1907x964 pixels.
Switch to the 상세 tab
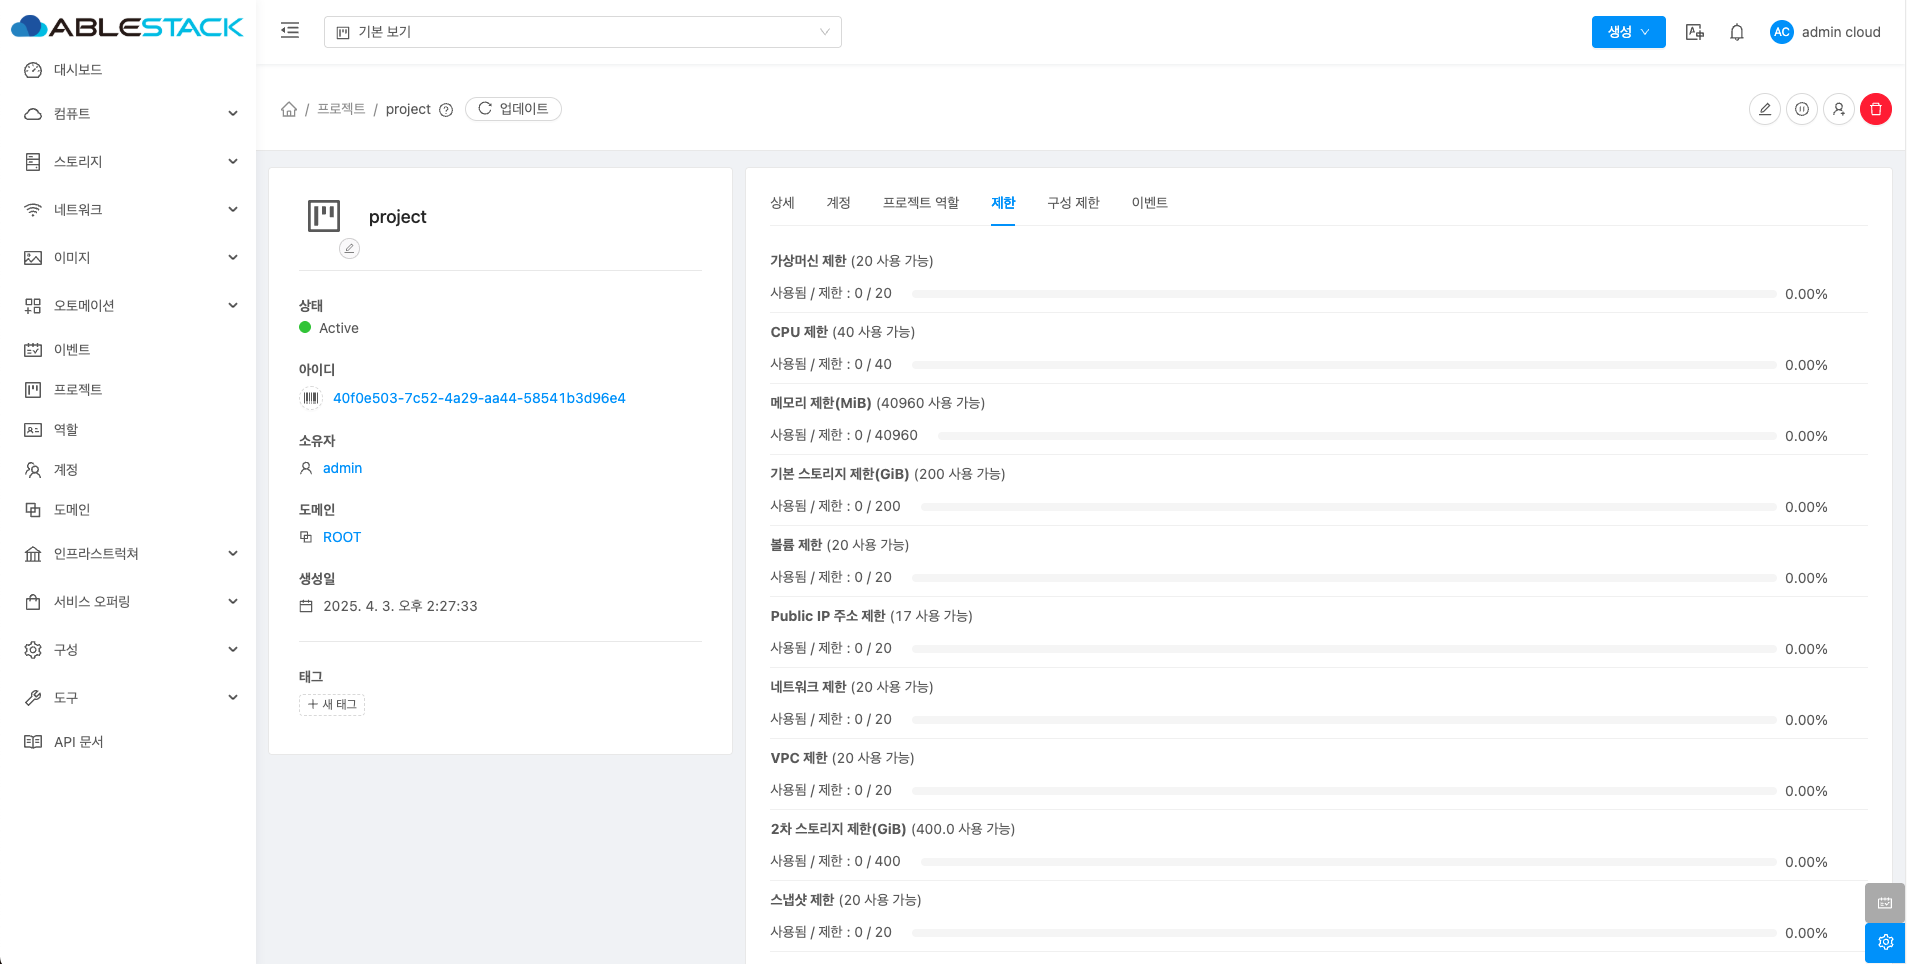tap(782, 203)
